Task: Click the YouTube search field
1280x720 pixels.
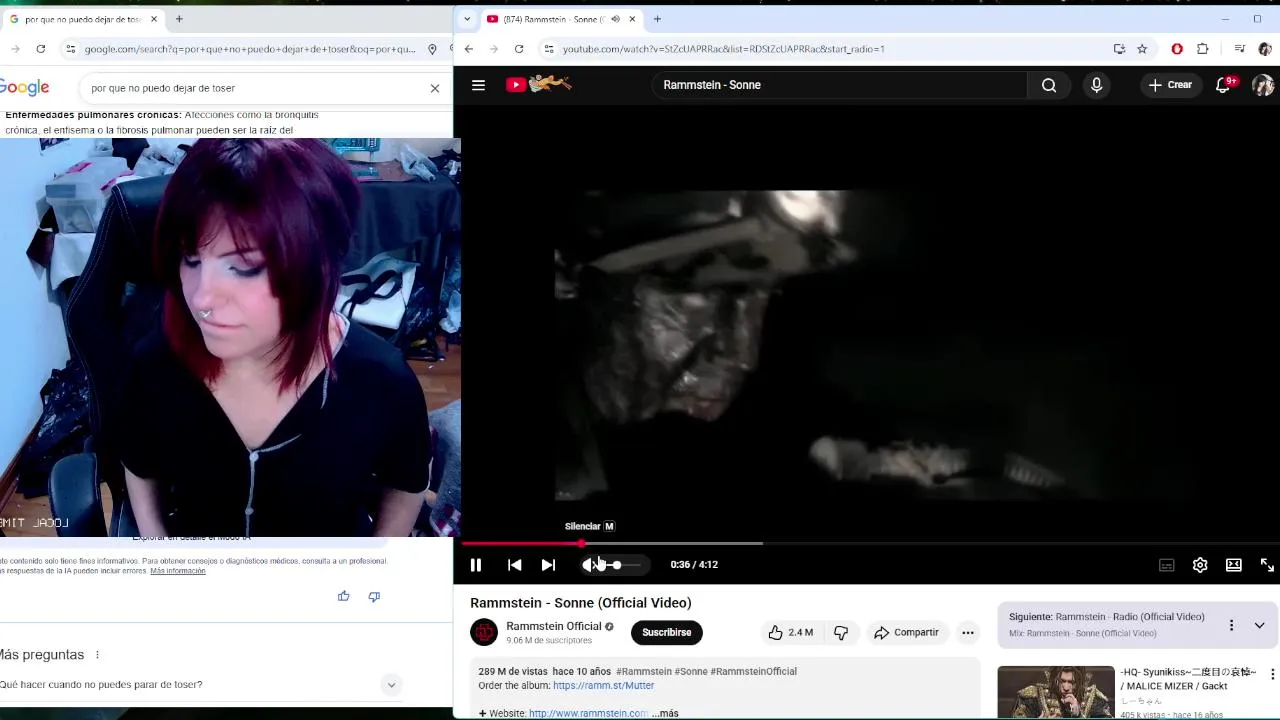Action: (x=840, y=85)
